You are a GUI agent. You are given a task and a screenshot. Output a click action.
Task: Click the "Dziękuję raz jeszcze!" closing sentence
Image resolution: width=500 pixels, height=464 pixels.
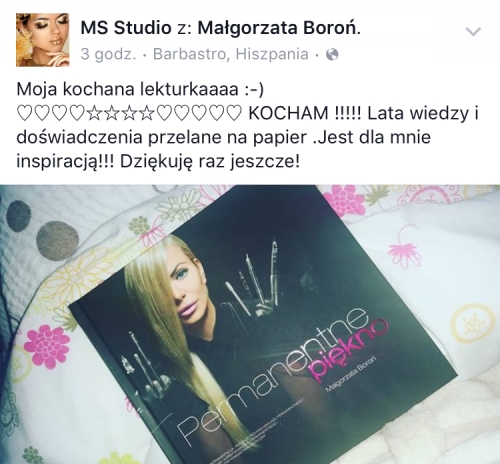pyautogui.click(x=210, y=161)
